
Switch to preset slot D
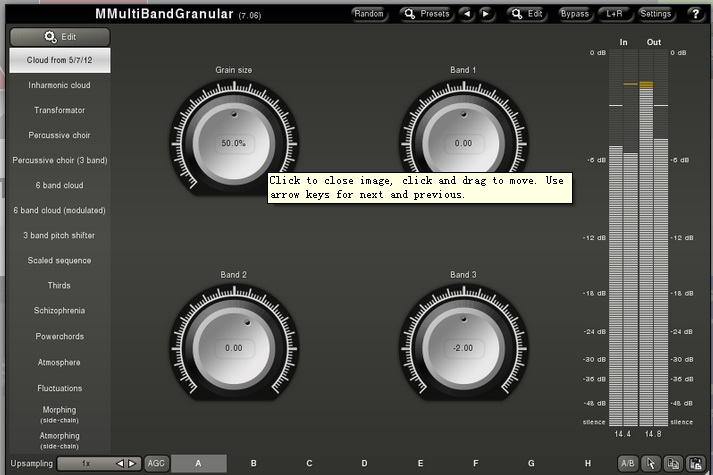pyautogui.click(x=365, y=464)
